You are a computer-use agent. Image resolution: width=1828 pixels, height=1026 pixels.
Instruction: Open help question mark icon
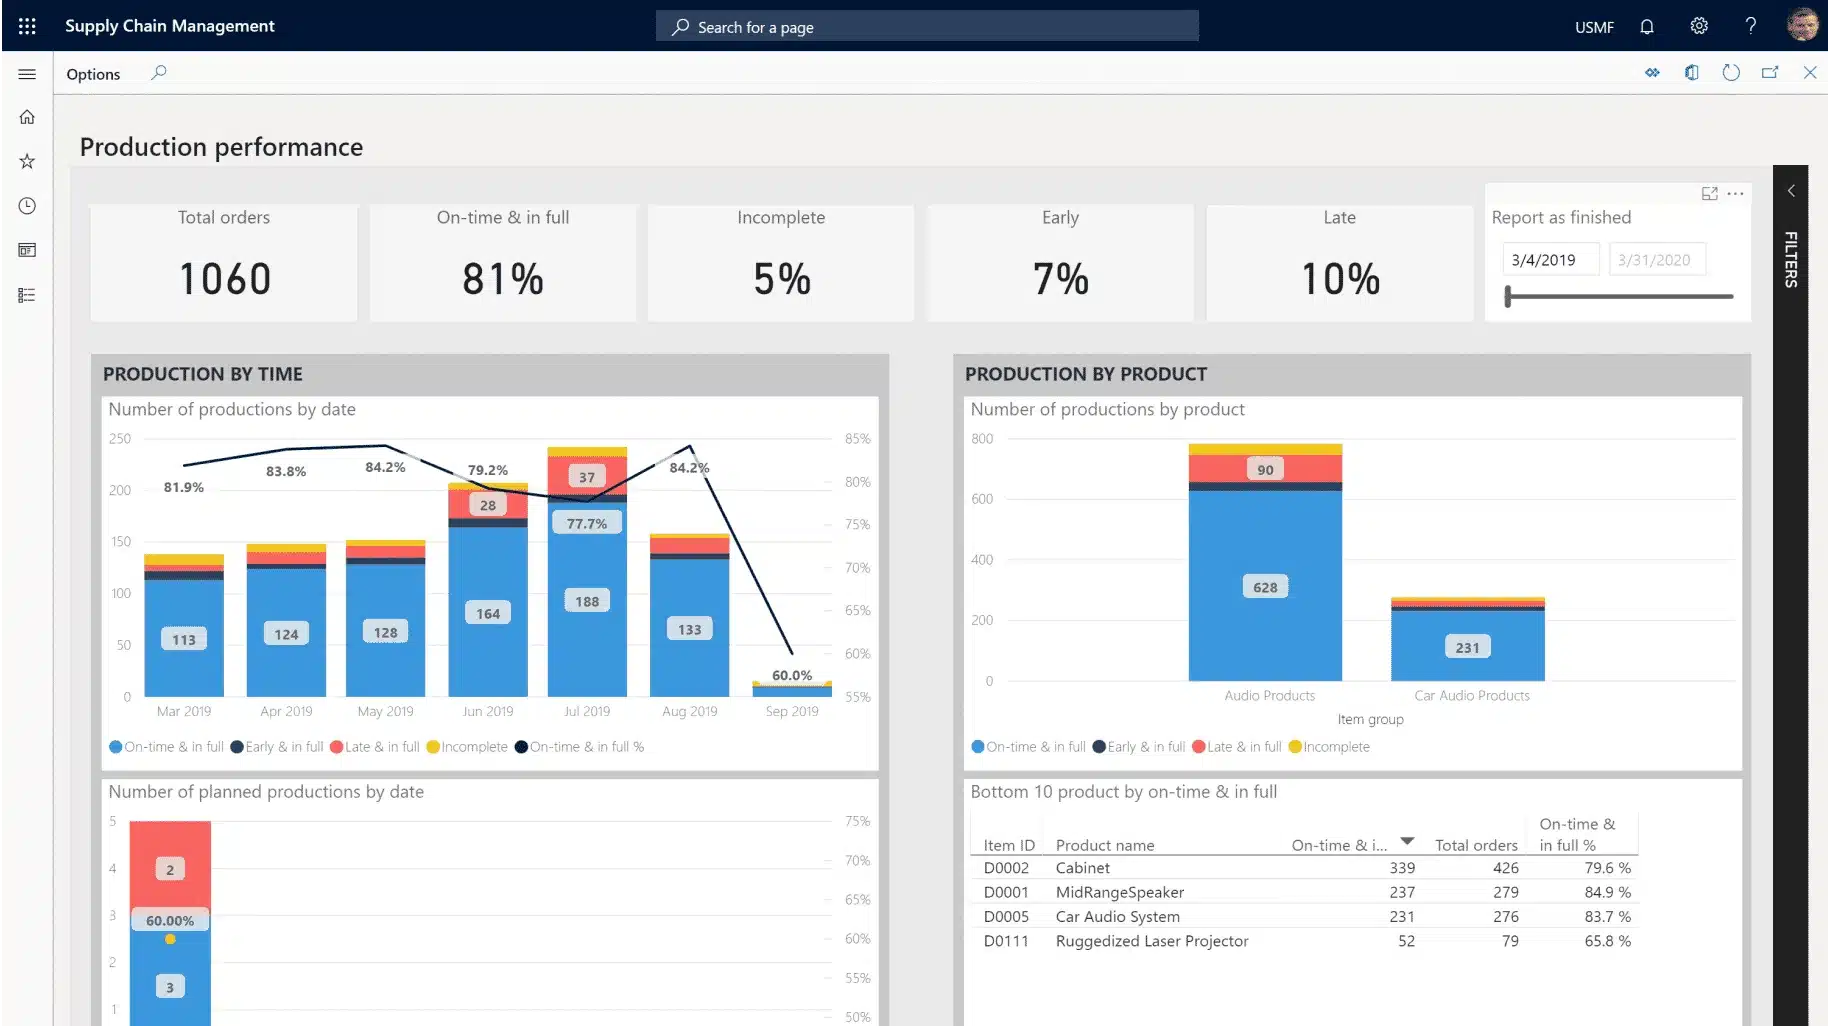pyautogui.click(x=1751, y=26)
